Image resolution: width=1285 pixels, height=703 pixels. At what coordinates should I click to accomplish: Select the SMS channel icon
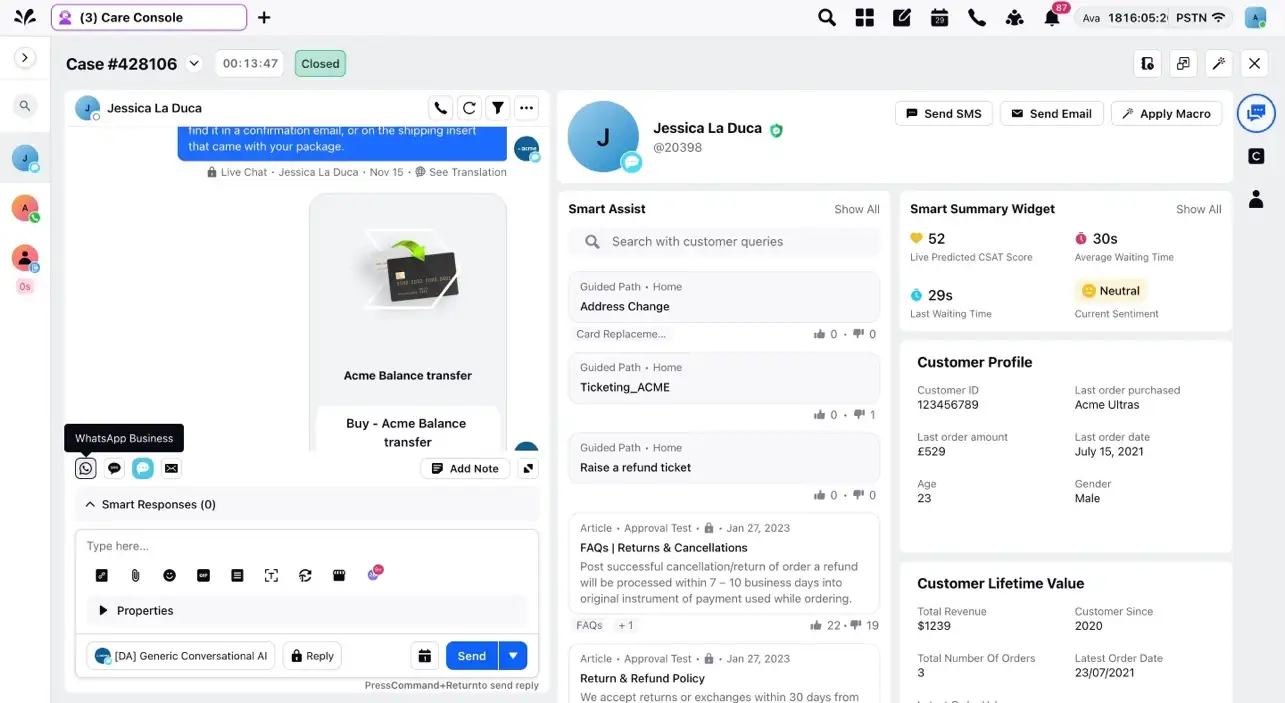[x=115, y=468]
